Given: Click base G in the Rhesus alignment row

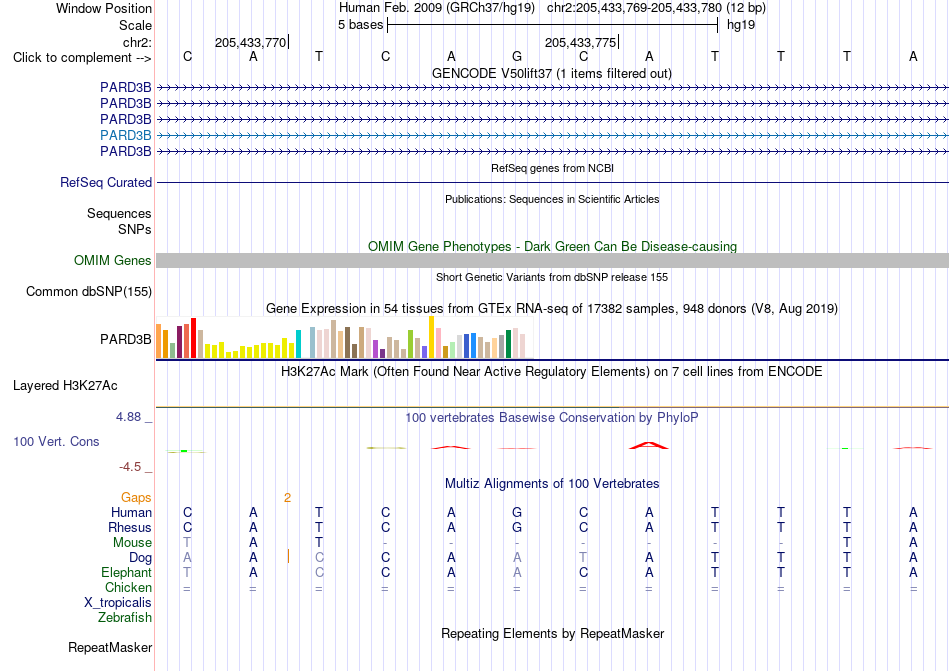Looking at the screenshot, I should click(x=517, y=527).
